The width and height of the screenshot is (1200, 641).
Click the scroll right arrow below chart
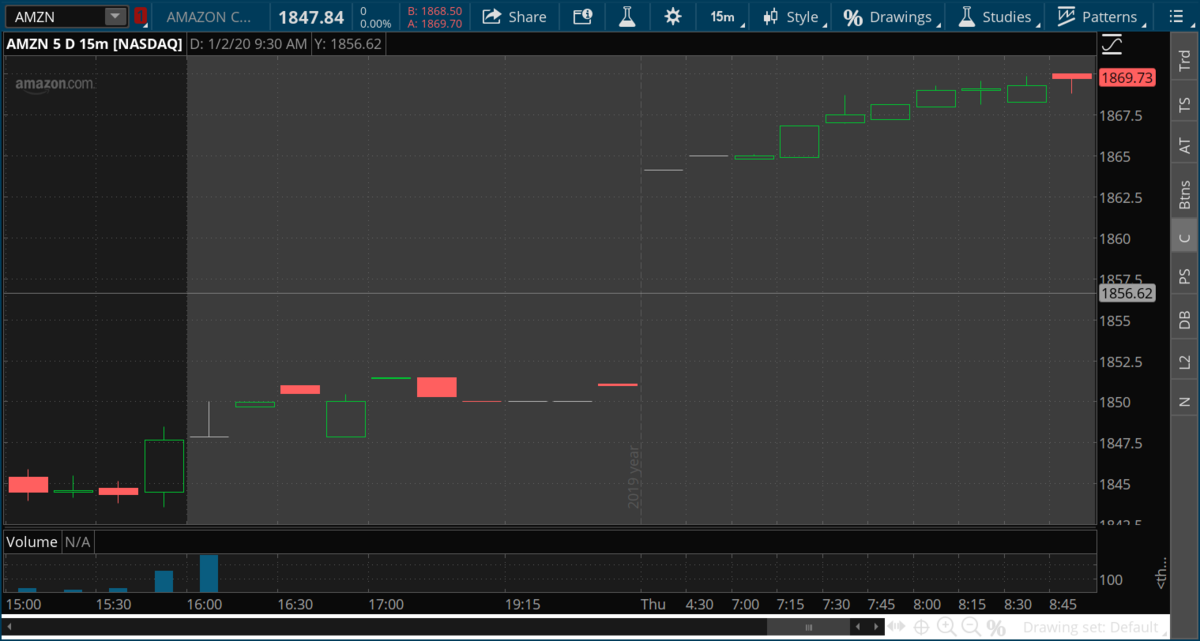click(x=876, y=627)
